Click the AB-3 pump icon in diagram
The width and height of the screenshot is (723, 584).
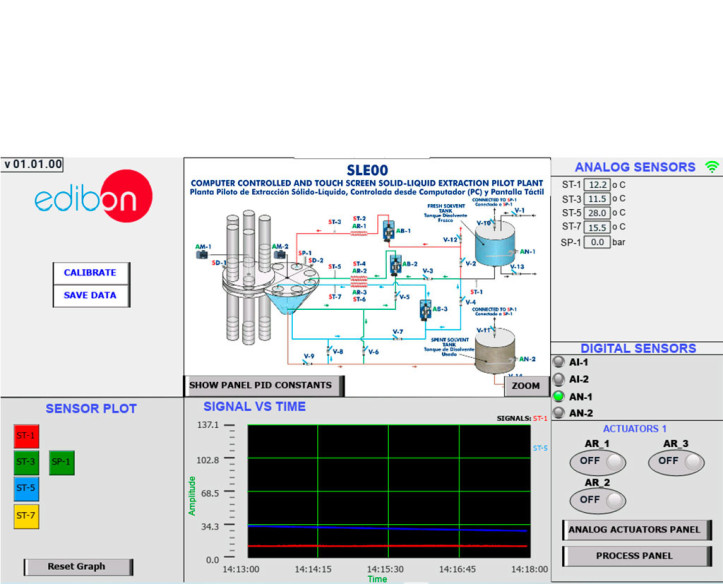(424, 309)
